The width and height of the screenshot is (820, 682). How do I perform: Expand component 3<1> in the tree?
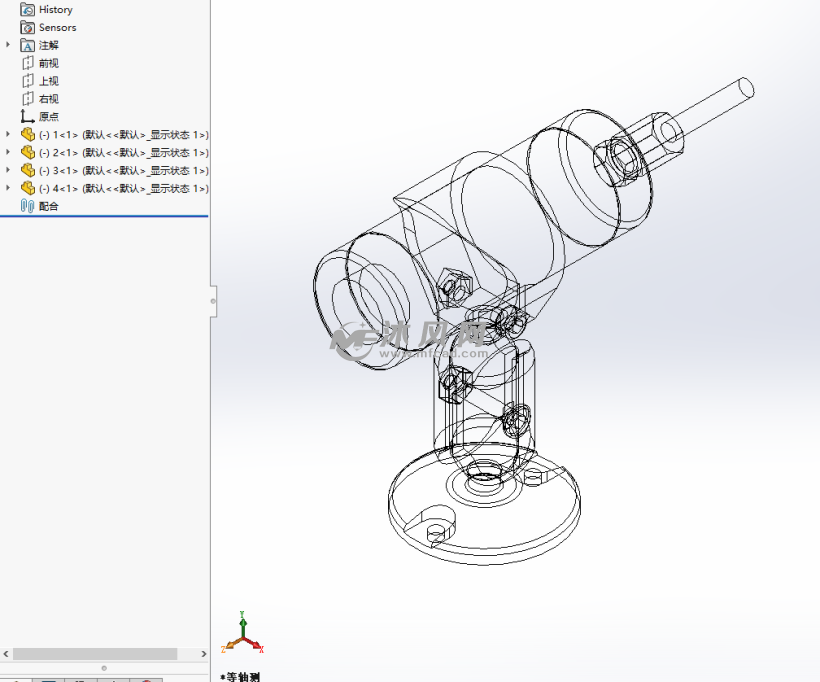click(x=9, y=170)
